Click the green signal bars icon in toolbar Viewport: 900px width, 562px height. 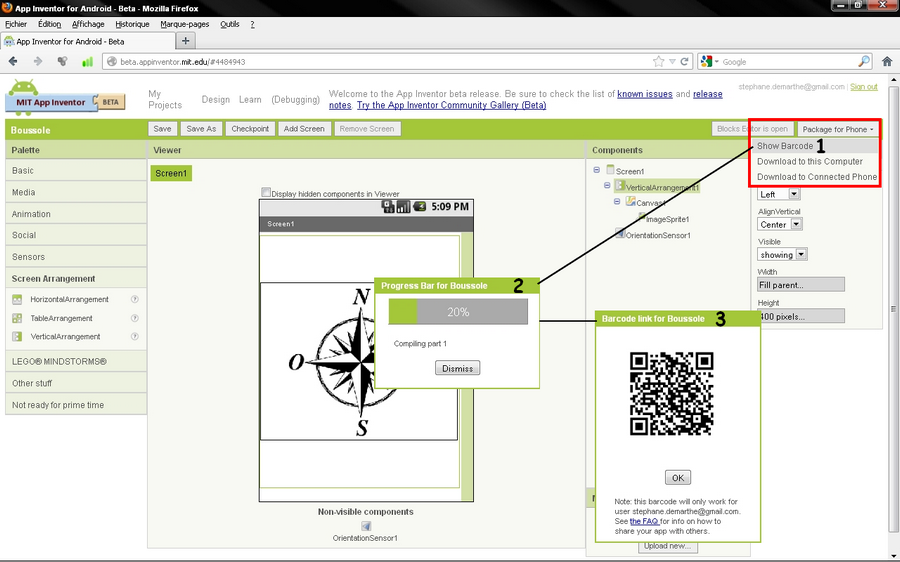(x=87, y=61)
